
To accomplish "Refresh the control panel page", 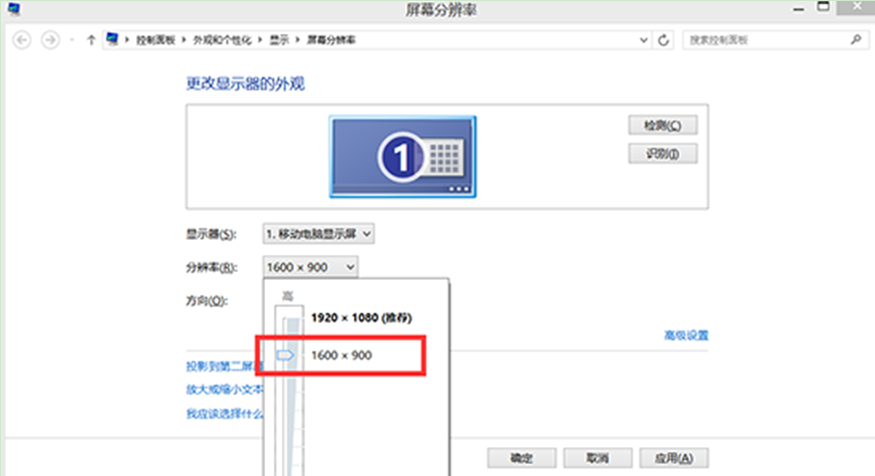I will coord(664,40).
